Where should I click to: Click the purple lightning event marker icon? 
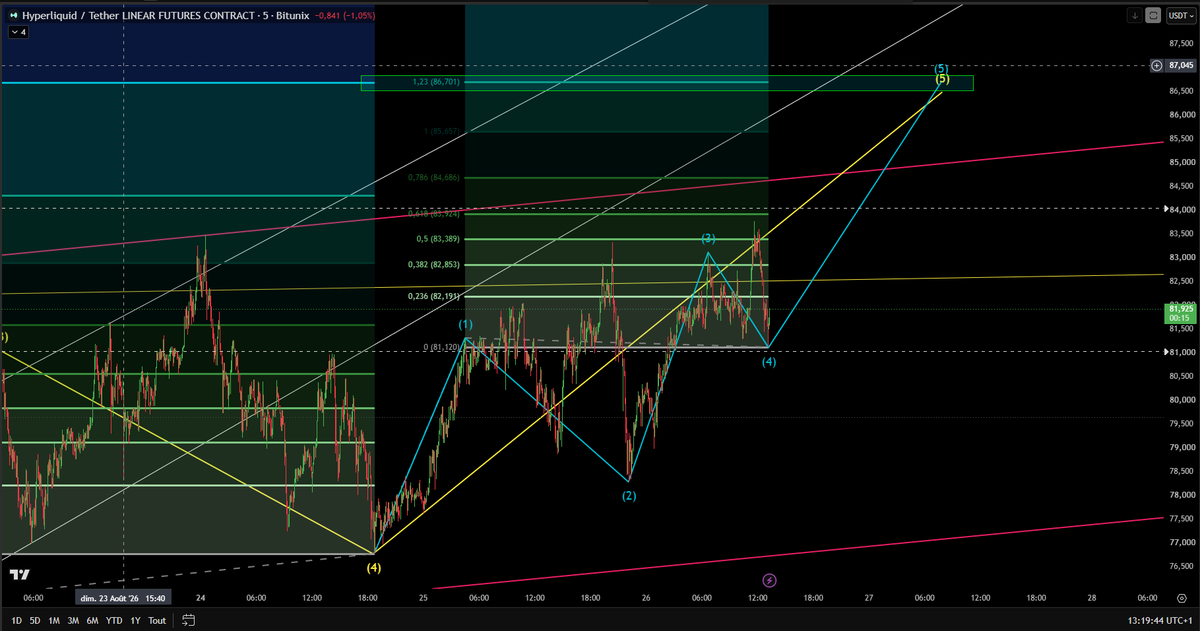click(x=769, y=580)
